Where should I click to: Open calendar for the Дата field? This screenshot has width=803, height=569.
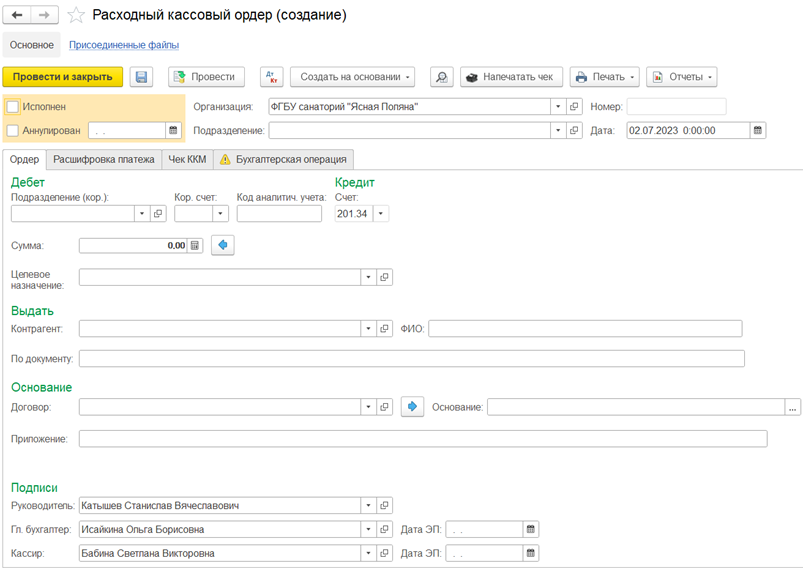758,131
